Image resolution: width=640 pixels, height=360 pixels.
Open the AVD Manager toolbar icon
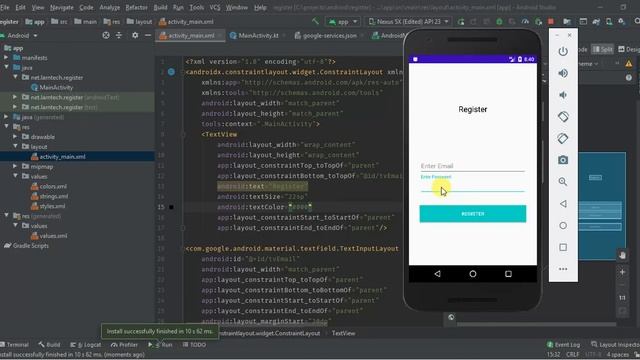(x=609, y=21)
